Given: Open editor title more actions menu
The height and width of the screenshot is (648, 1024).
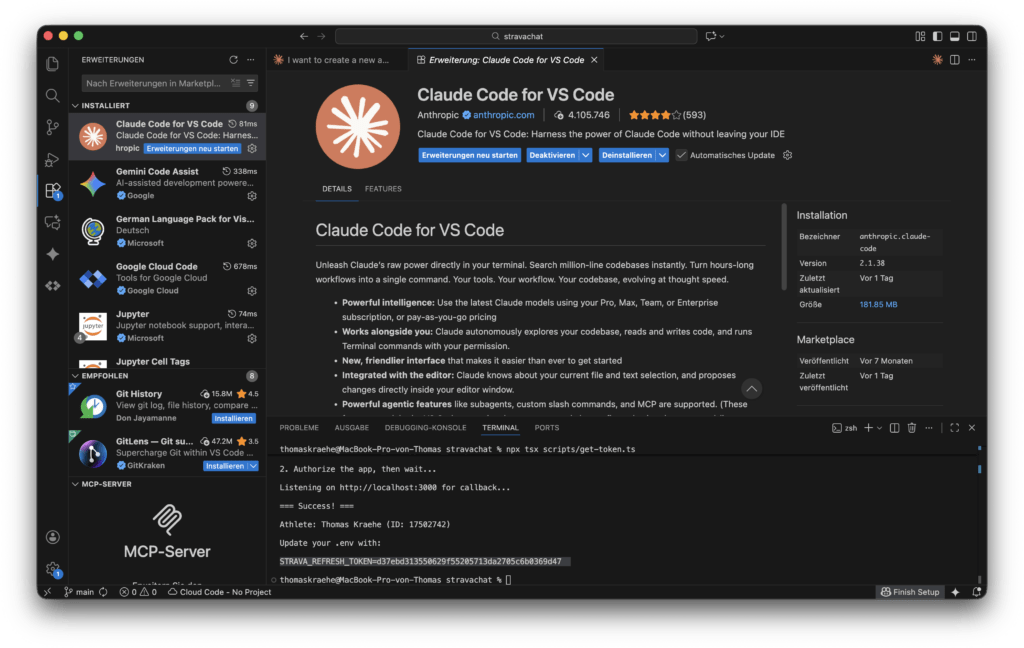Looking at the screenshot, I should pos(972,59).
